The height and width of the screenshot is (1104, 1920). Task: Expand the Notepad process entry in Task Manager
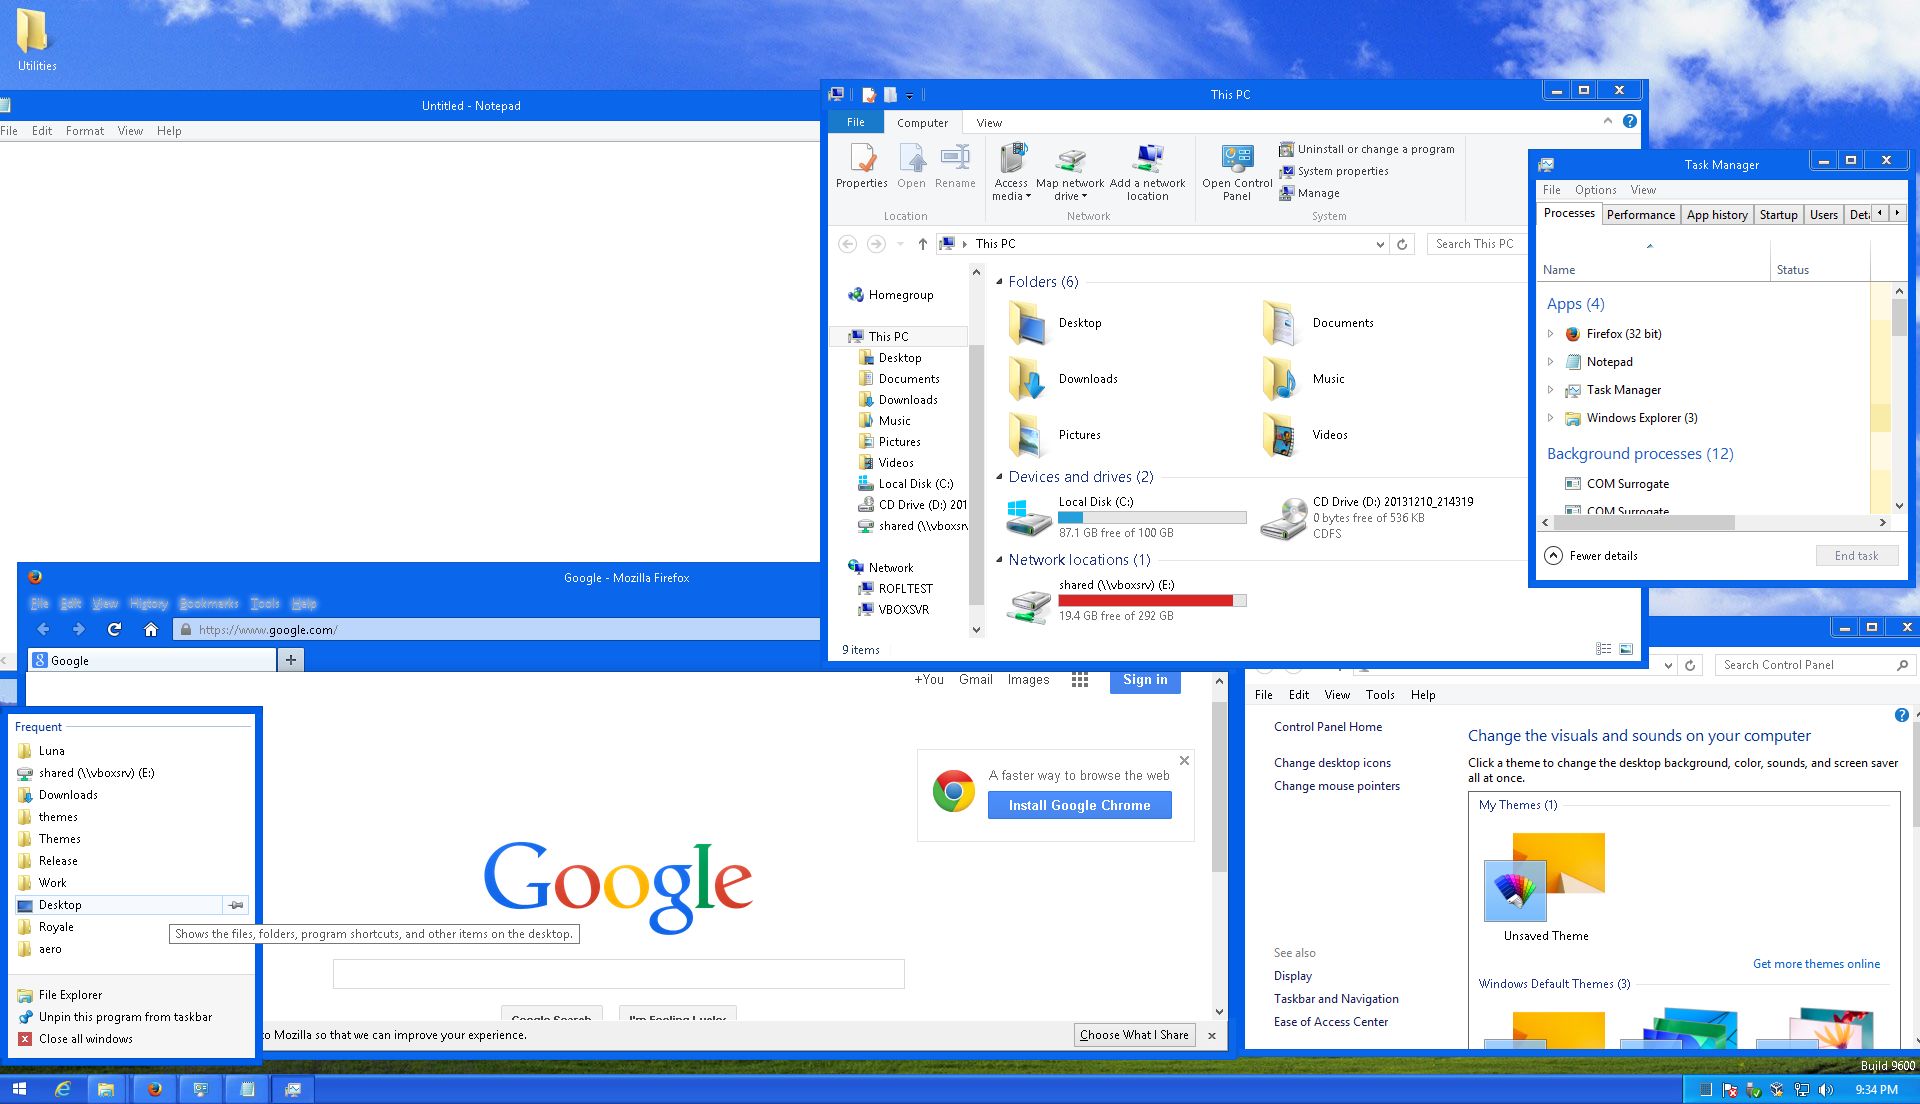pyautogui.click(x=1551, y=361)
